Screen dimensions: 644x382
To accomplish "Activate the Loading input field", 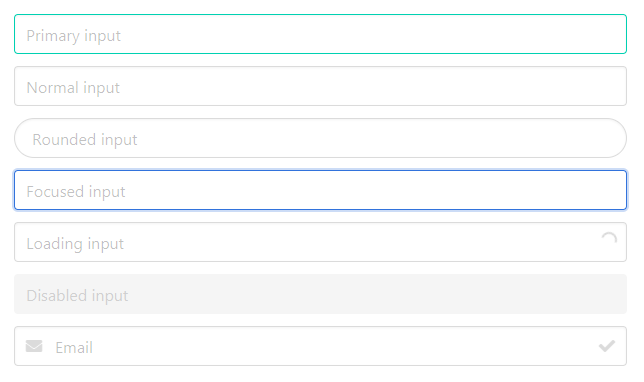I will [320, 242].
